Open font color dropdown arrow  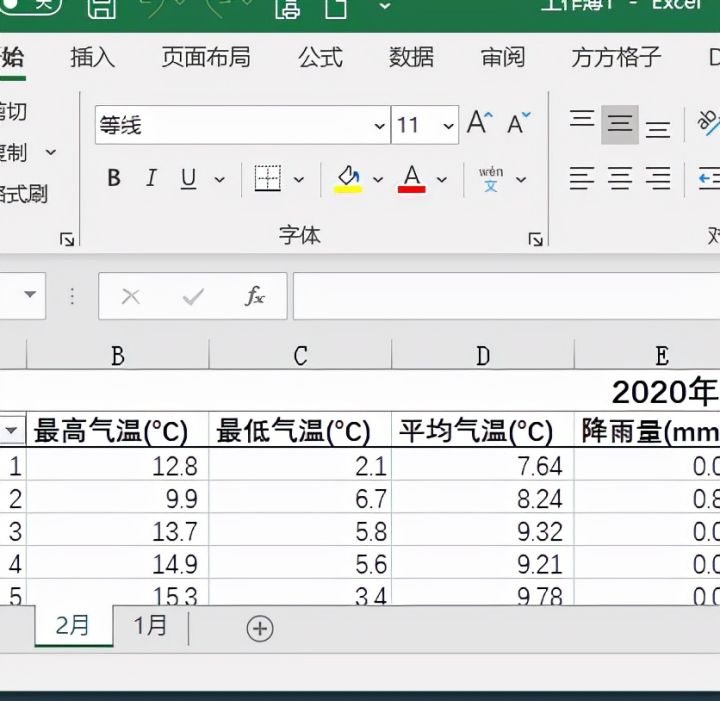(x=442, y=179)
